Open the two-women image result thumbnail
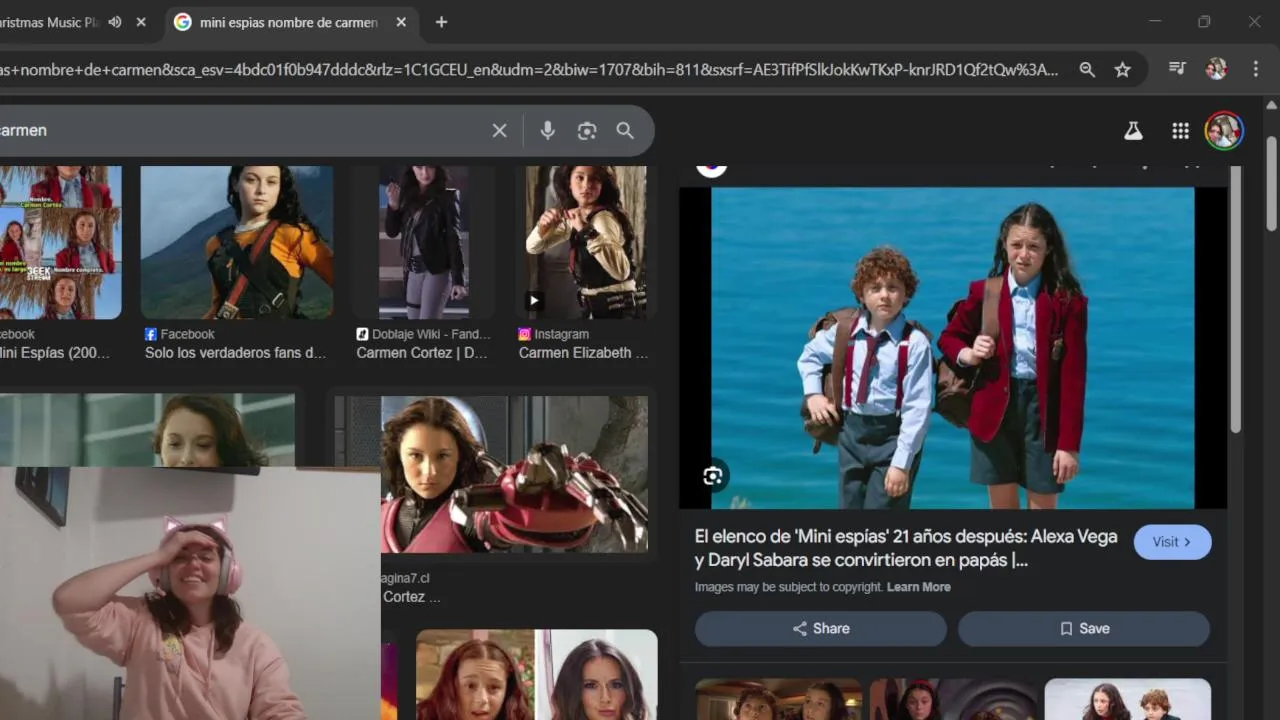 tap(536, 675)
